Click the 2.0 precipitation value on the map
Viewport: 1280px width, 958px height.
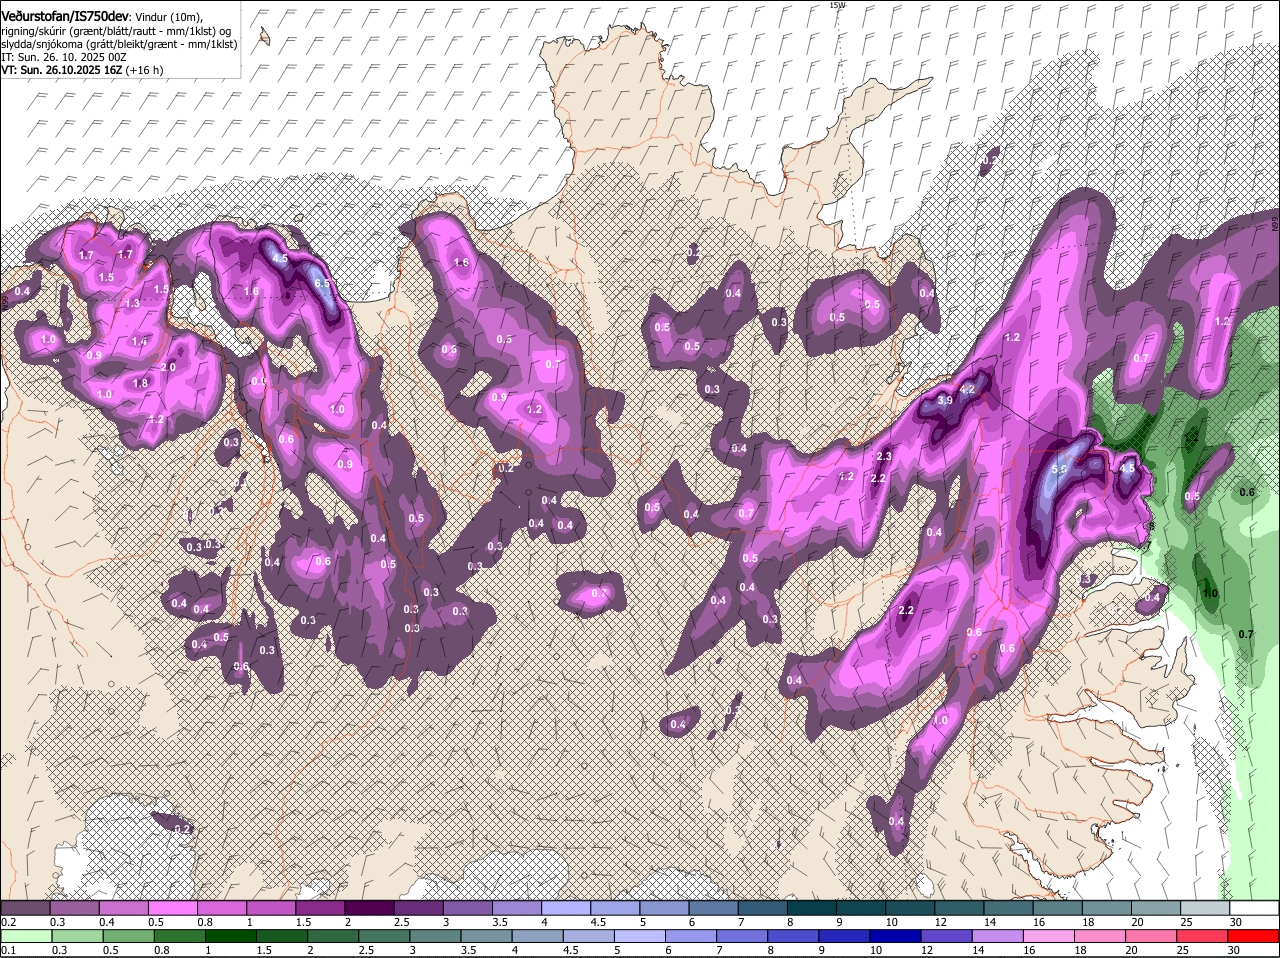pos(168,367)
